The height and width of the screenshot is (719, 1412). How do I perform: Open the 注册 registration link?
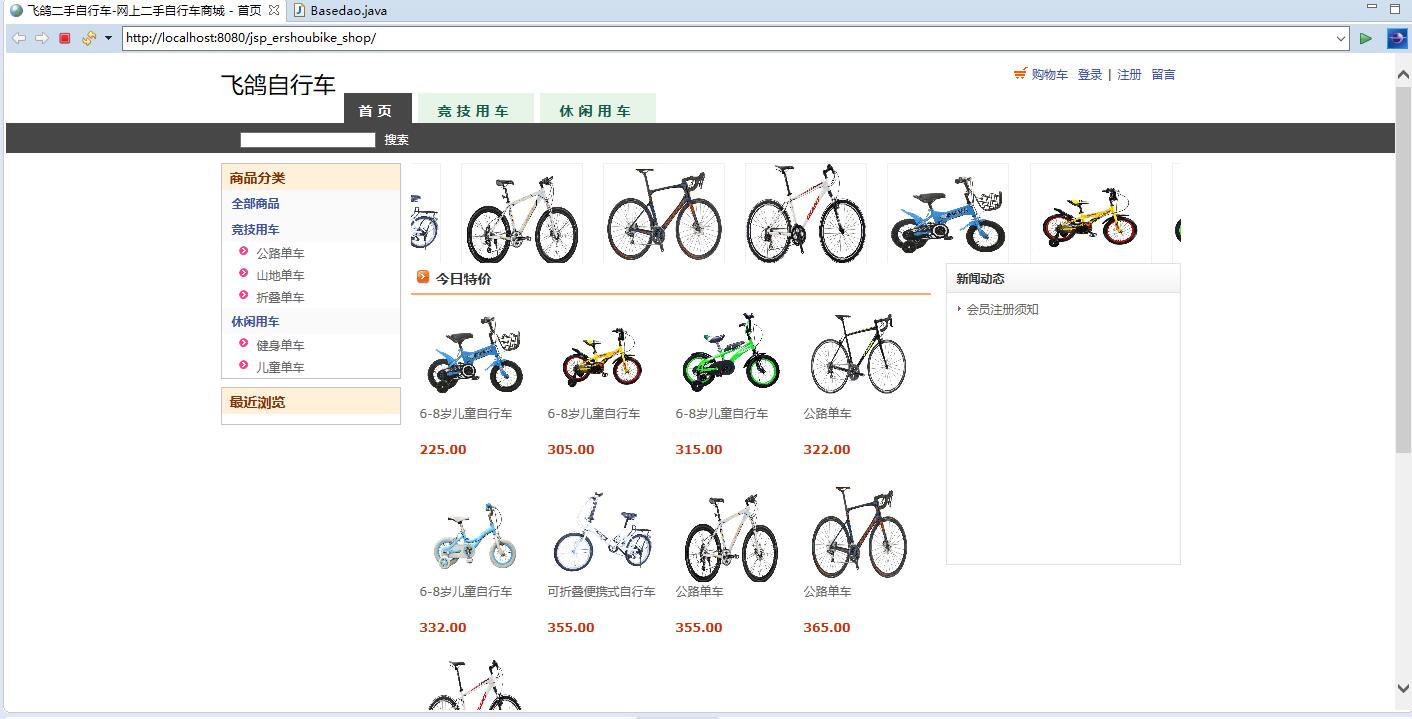click(1129, 74)
